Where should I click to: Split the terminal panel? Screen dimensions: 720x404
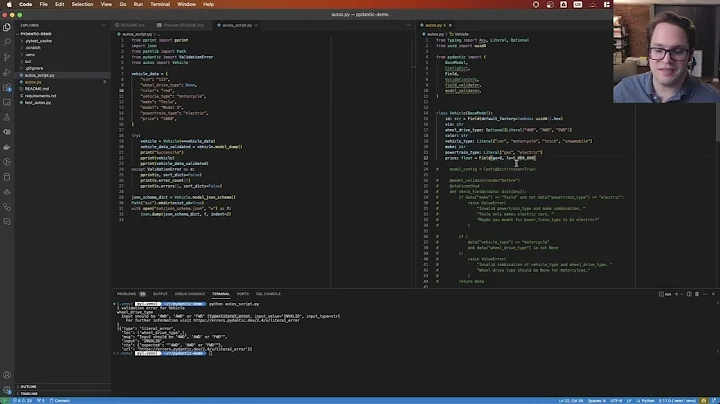click(689, 294)
